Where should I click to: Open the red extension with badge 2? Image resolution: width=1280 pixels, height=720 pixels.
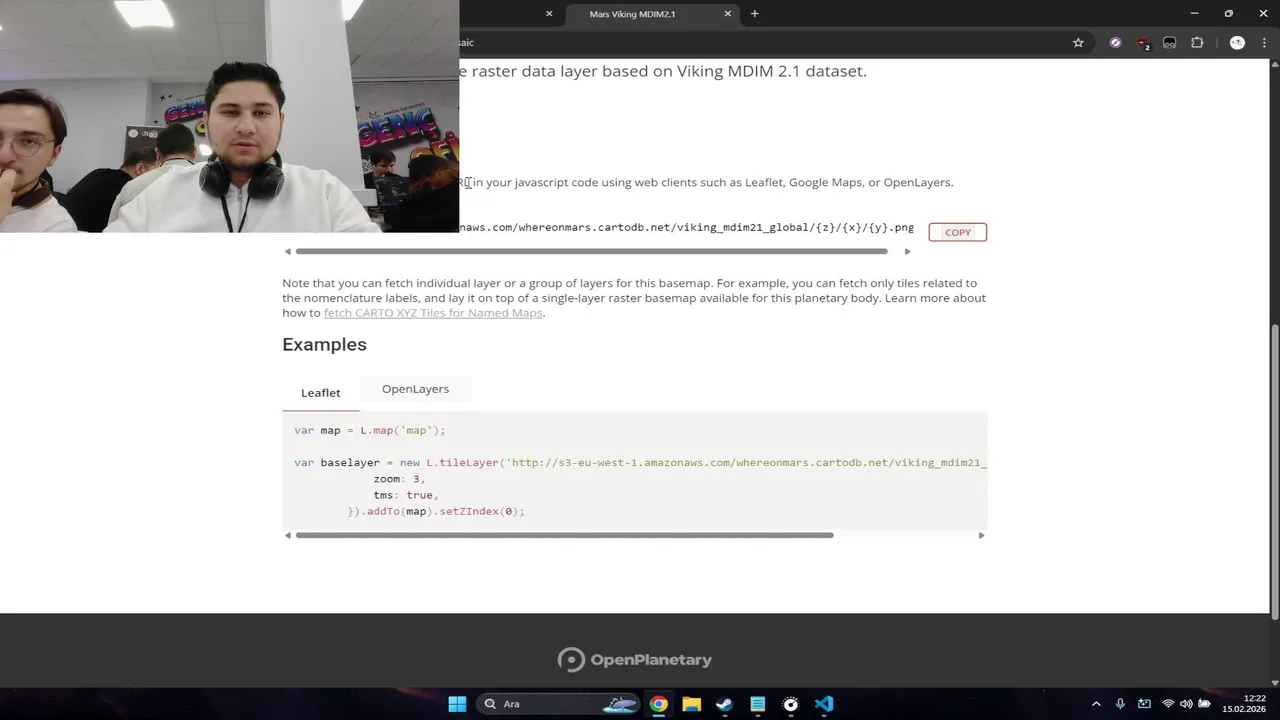[x=1143, y=43]
